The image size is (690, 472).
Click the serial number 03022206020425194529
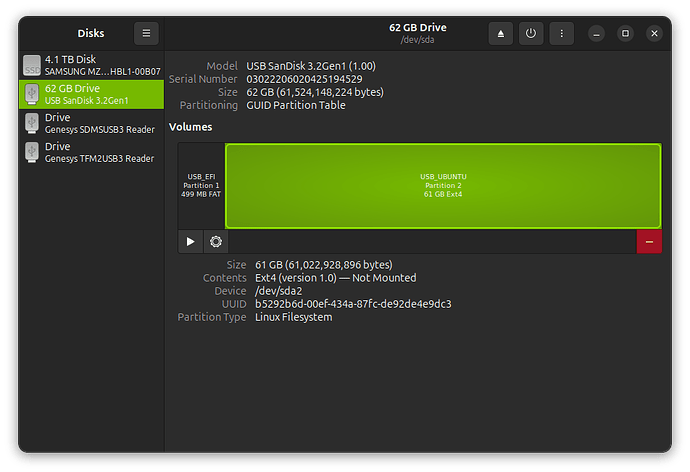[x=304, y=79]
